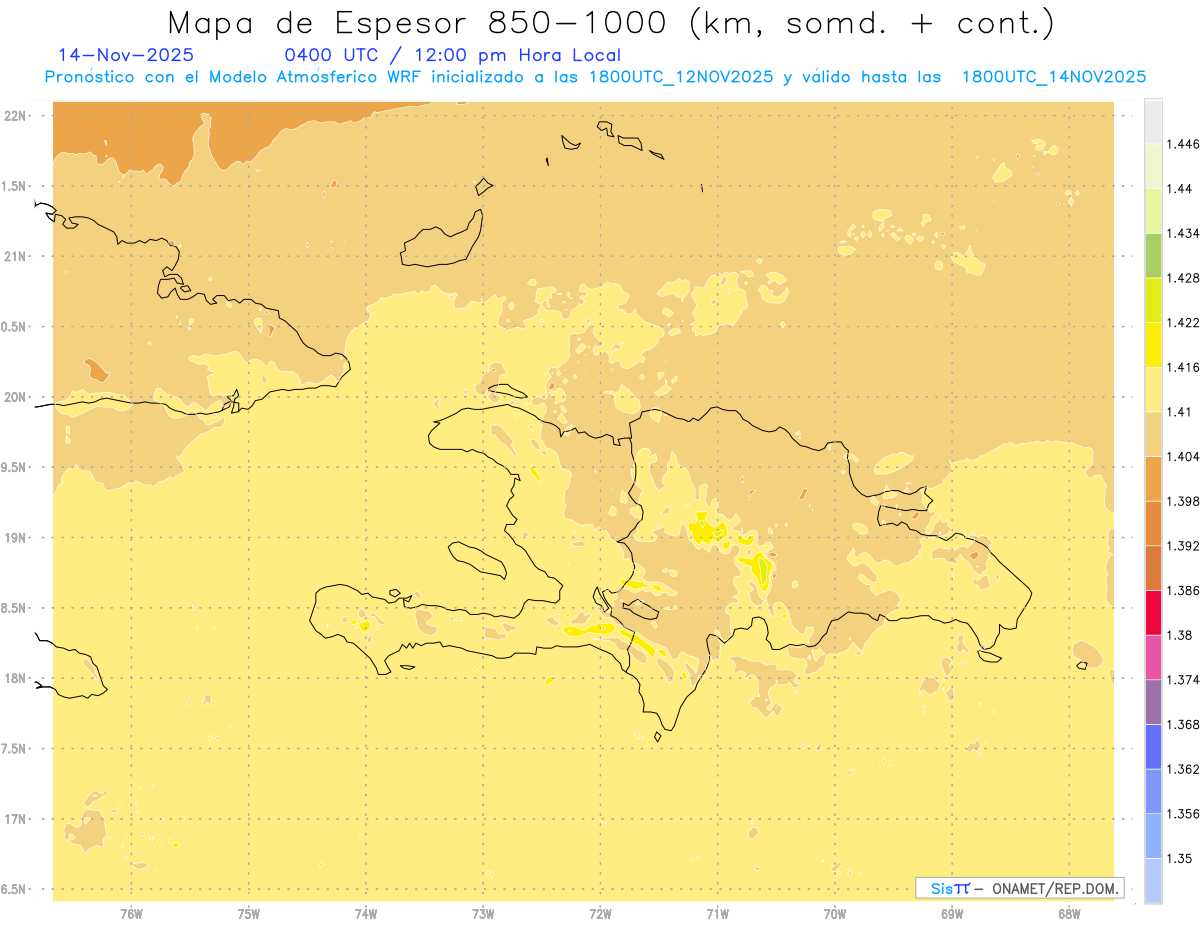Click the latitude label '19N'
Image resolution: width=1200 pixels, height=927 pixels.
(15, 538)
